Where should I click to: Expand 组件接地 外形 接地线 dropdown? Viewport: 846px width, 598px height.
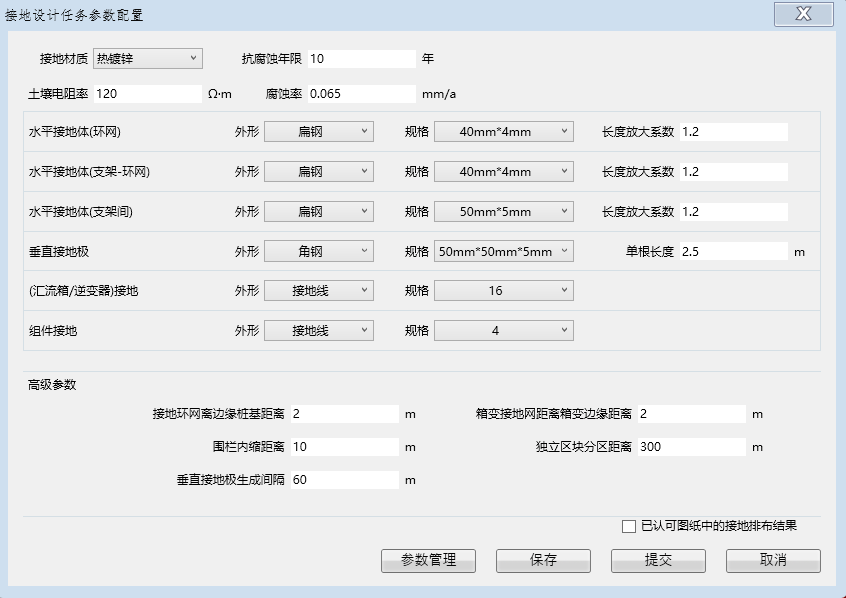pyautogui.click(x=318, y=331)
